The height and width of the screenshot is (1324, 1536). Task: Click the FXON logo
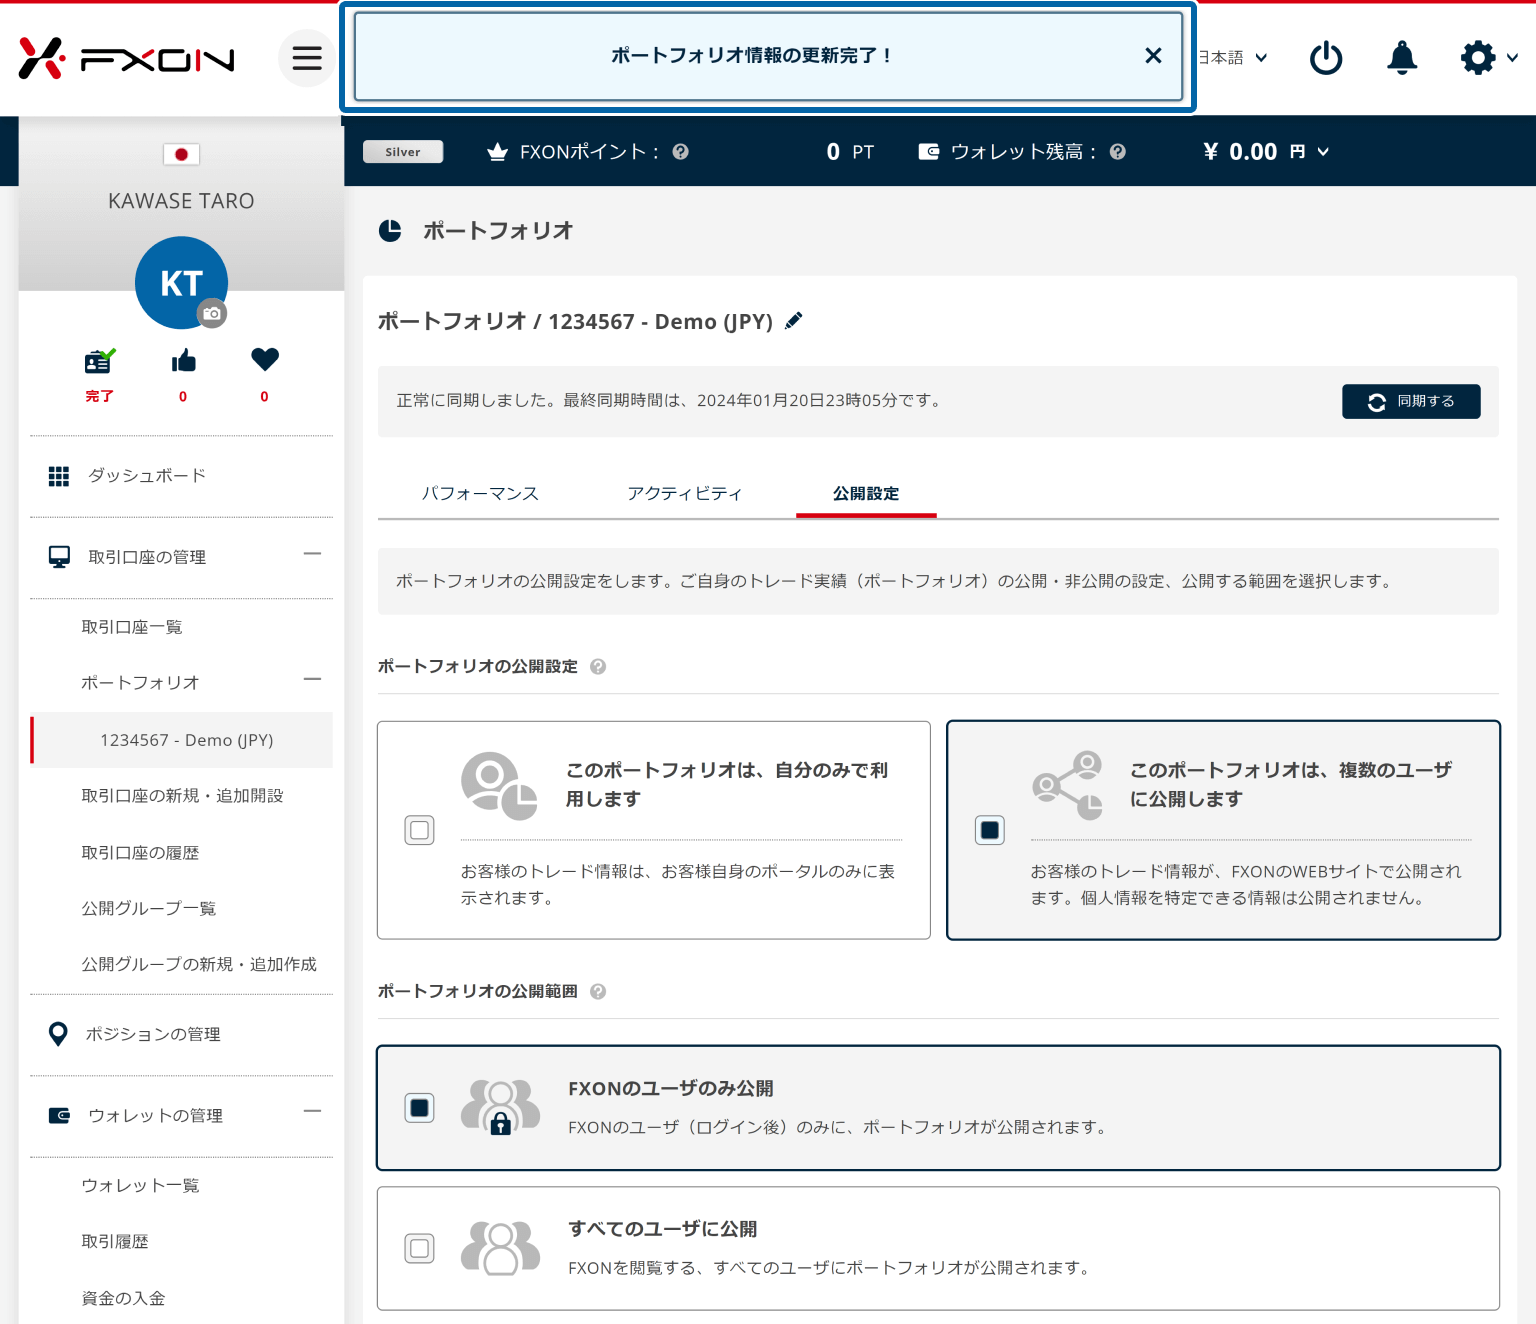pos(127,58)
